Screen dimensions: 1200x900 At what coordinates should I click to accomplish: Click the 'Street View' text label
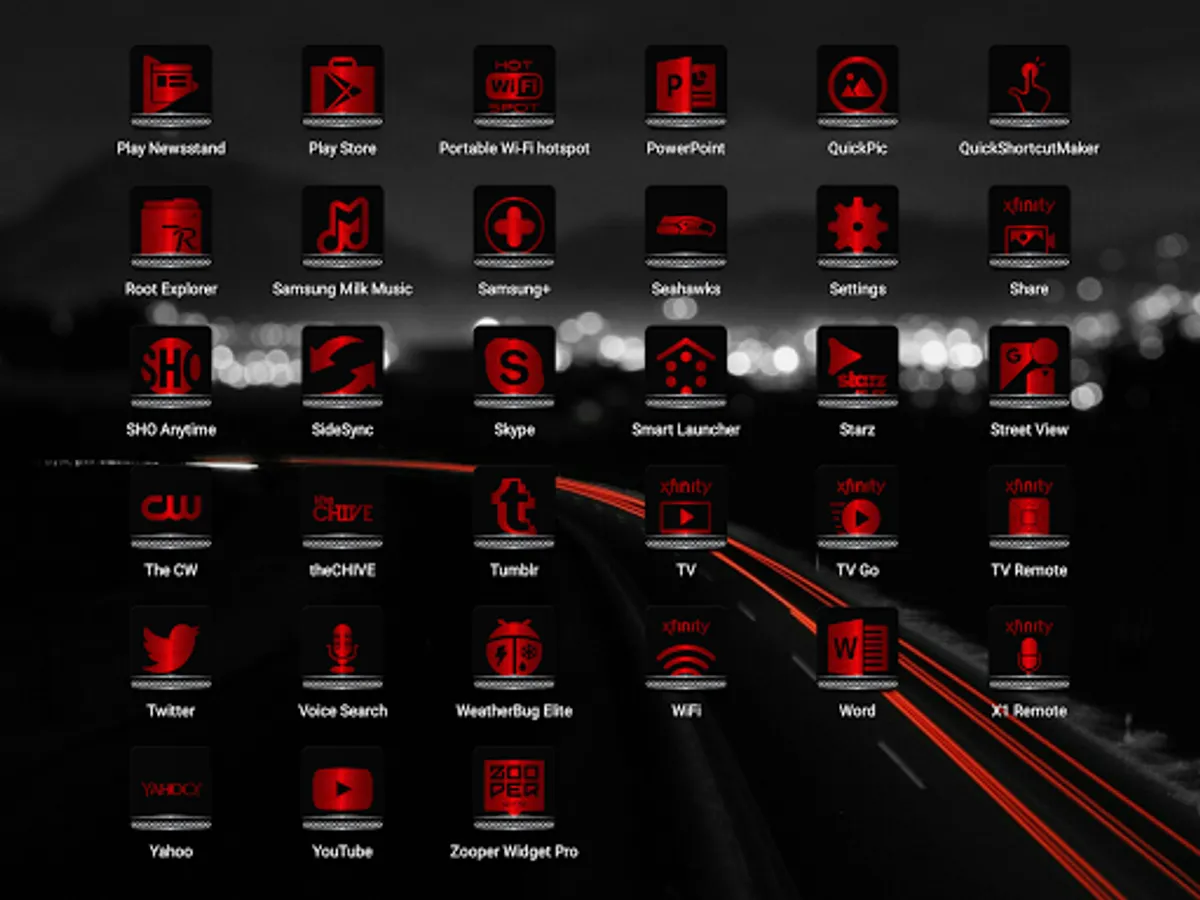coord(1029,430)
